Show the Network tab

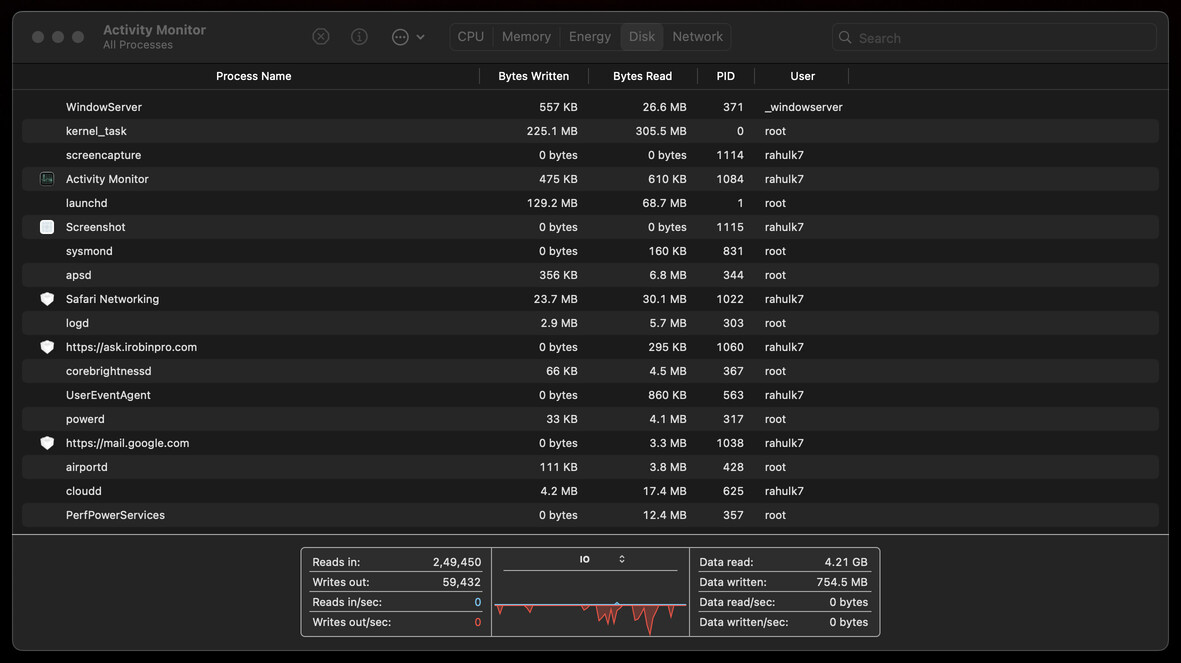[x=697, y=36]
